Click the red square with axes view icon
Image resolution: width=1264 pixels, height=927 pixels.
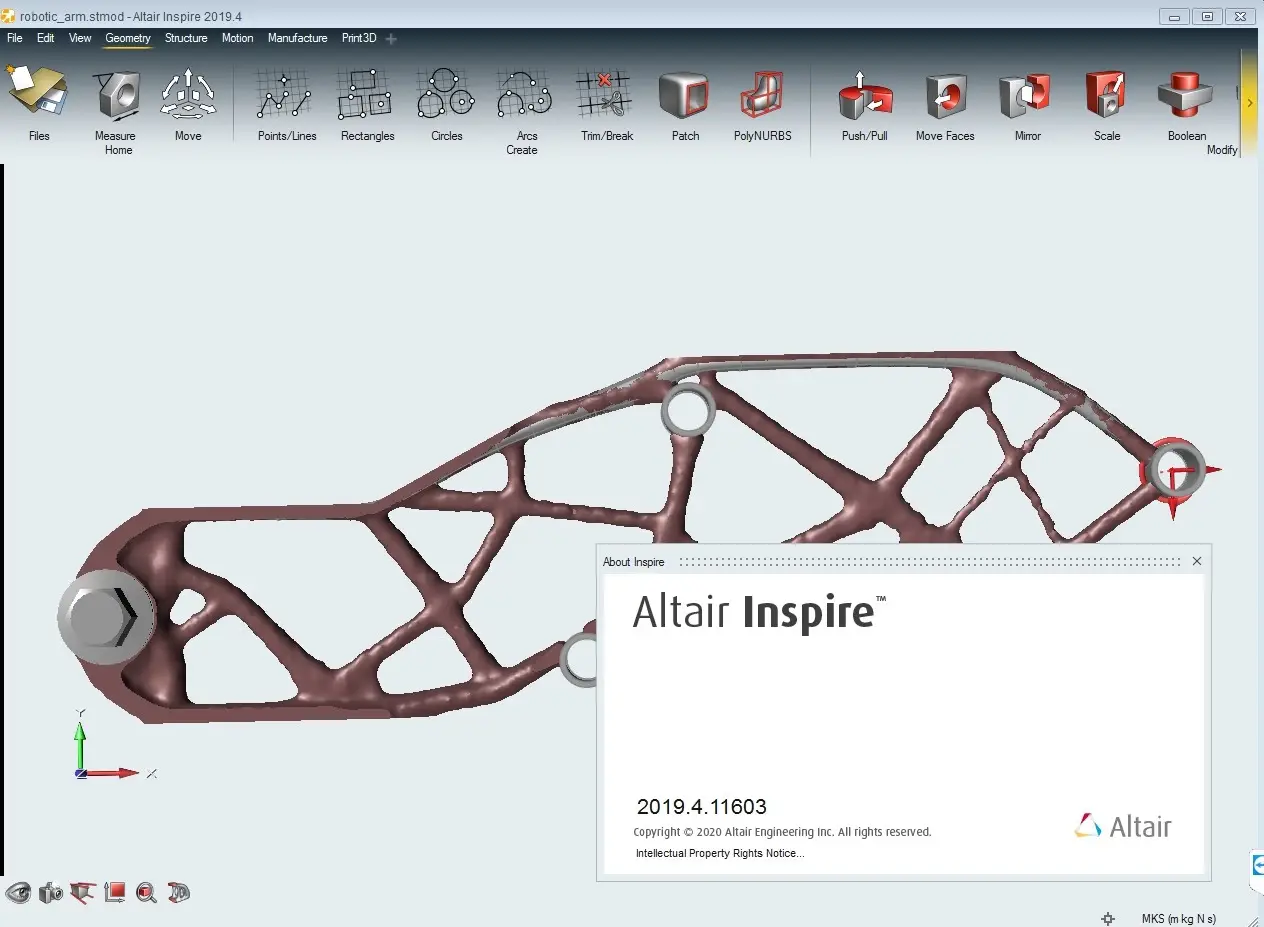115,893
